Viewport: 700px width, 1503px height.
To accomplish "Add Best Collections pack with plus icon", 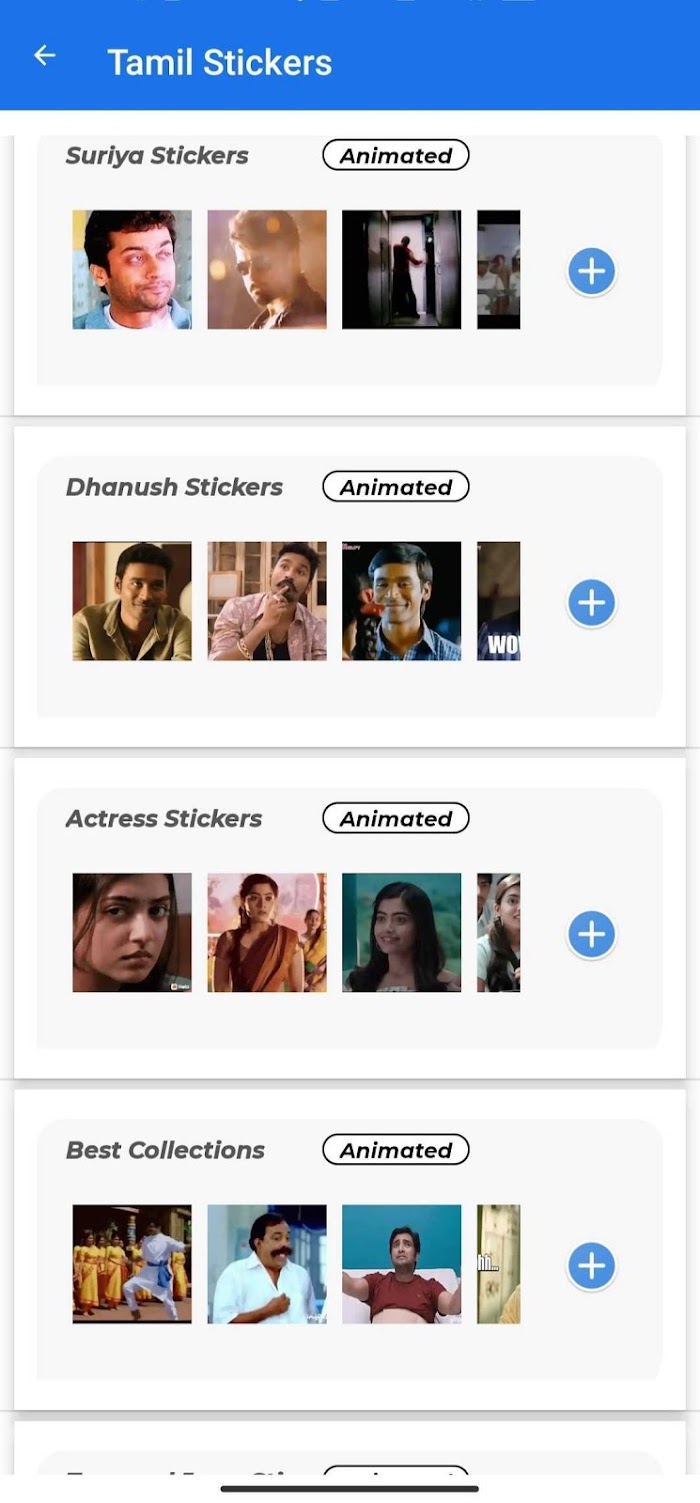I will coord(592,1265).
